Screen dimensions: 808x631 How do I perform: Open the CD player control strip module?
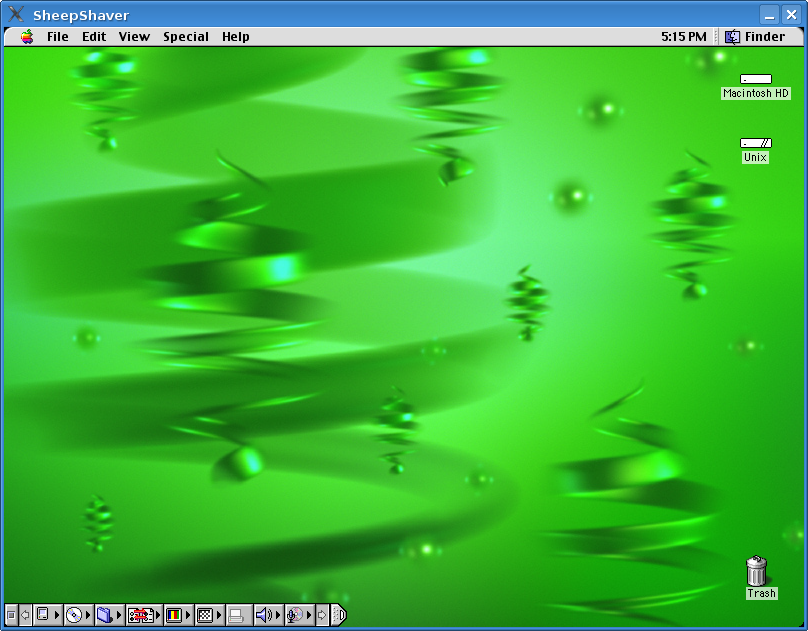pos(73,615)
